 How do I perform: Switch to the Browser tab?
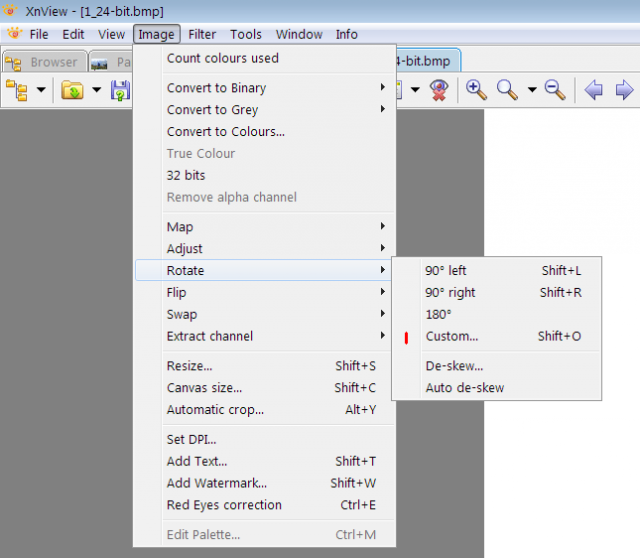point(44,62)
